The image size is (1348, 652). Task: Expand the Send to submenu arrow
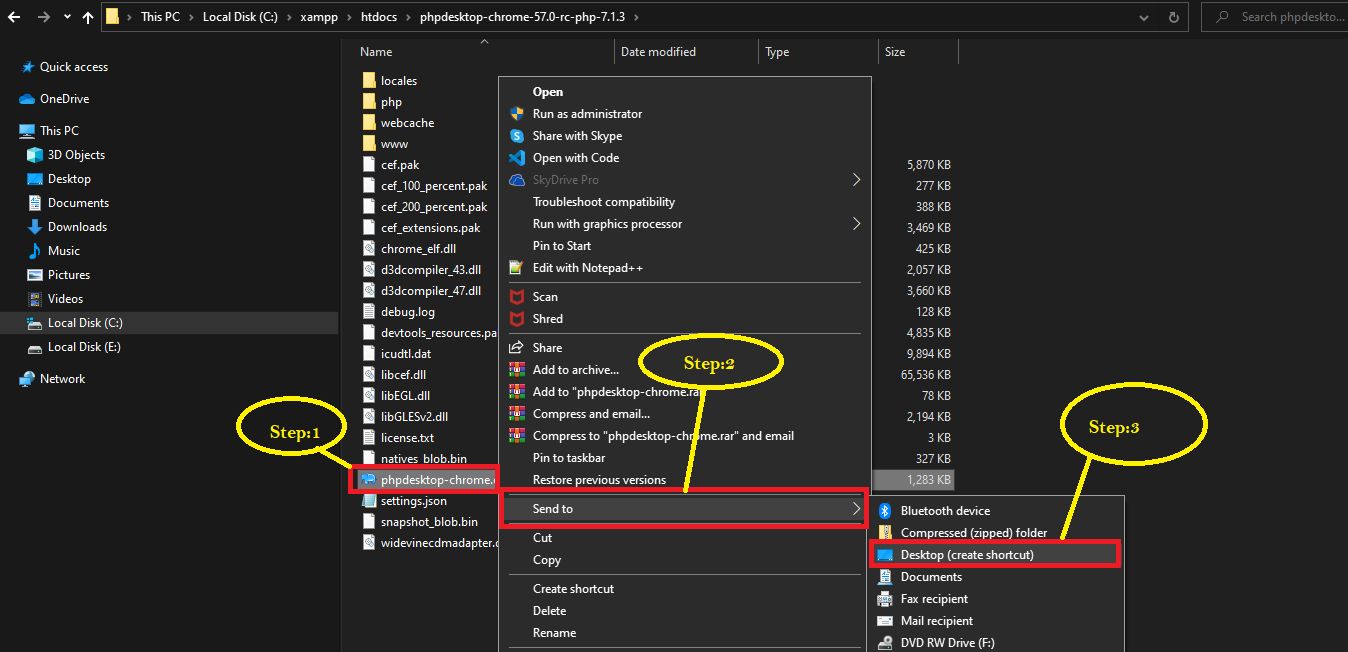pos(856,509)
